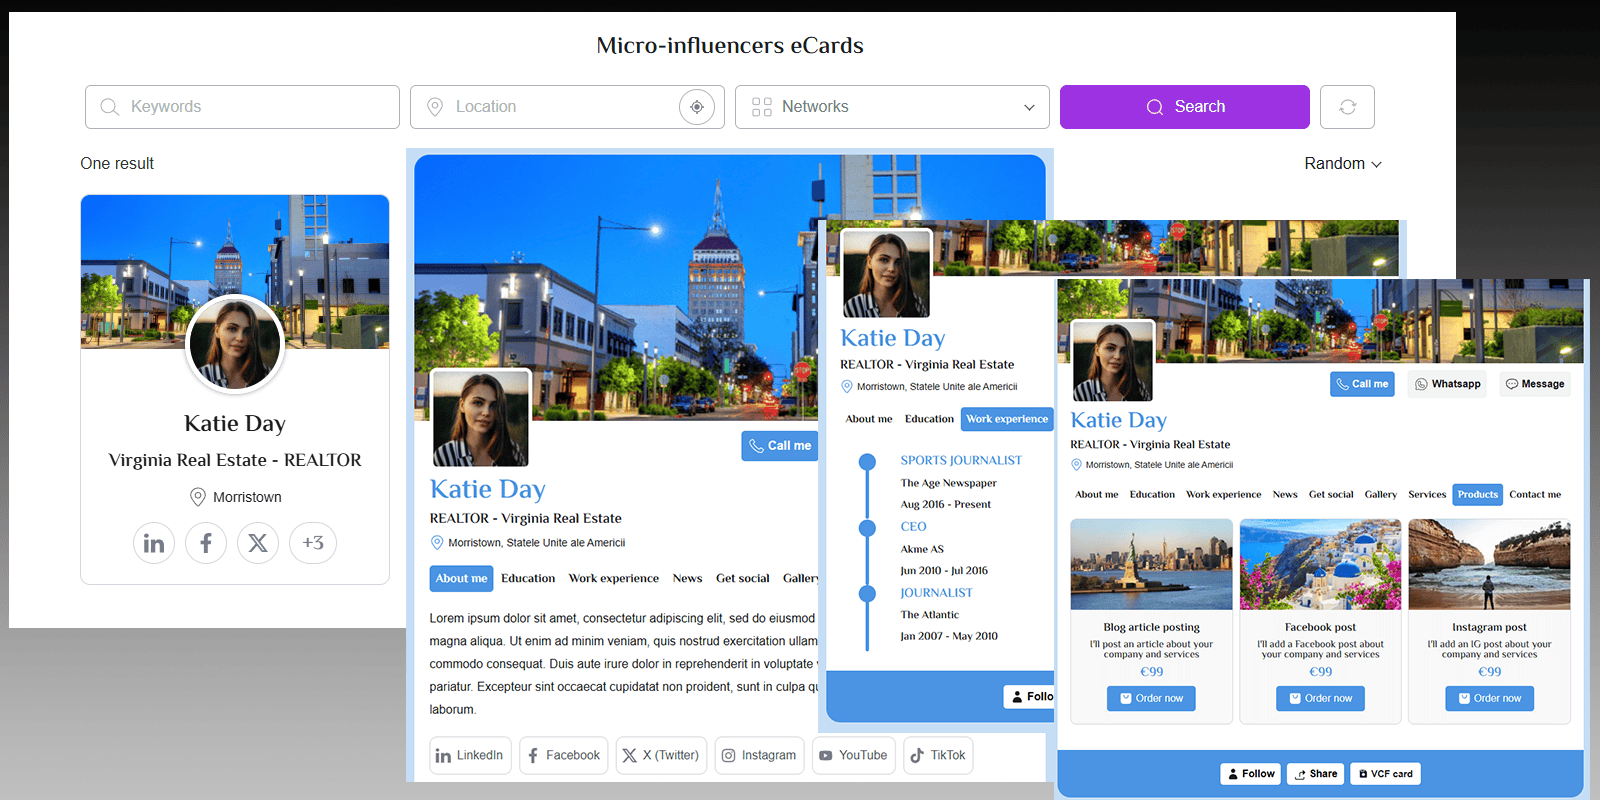This screenshot has height=800, width=1600.
Task: Switch to the Work experience tab
Action: pyautogui.click(x=1007, y=419)
